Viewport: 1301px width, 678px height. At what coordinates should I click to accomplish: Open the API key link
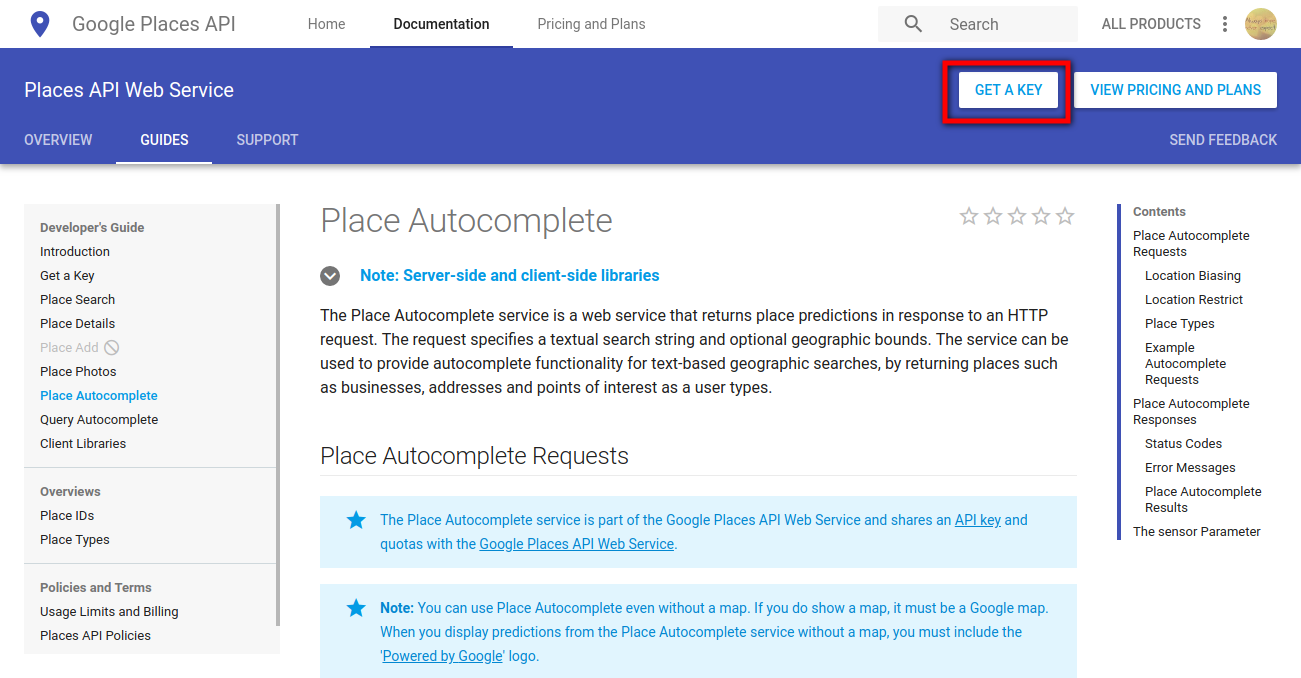978,520
